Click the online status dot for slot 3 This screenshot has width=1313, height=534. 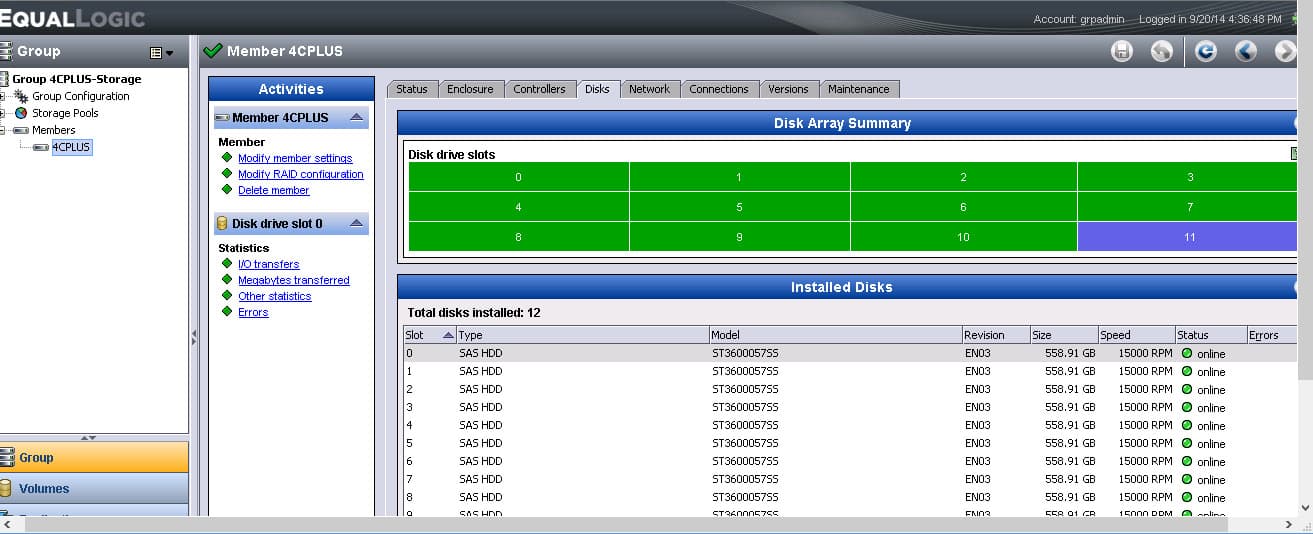[1187, 407]
